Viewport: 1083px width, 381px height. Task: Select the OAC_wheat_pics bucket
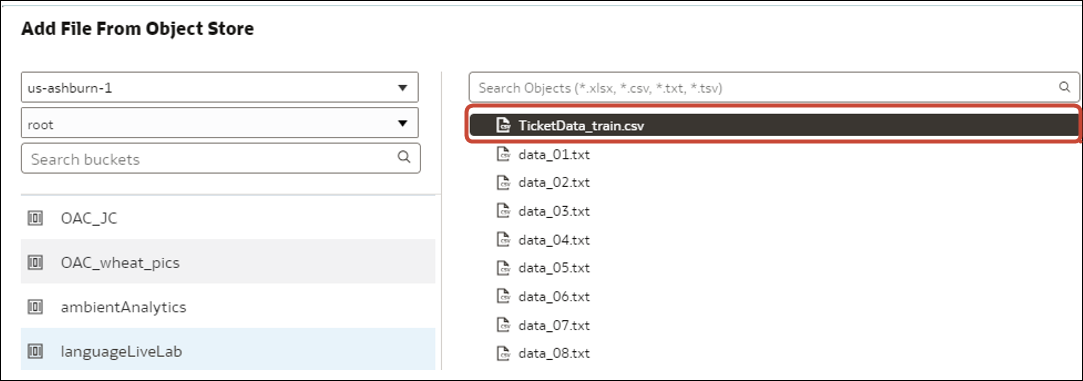228,262
